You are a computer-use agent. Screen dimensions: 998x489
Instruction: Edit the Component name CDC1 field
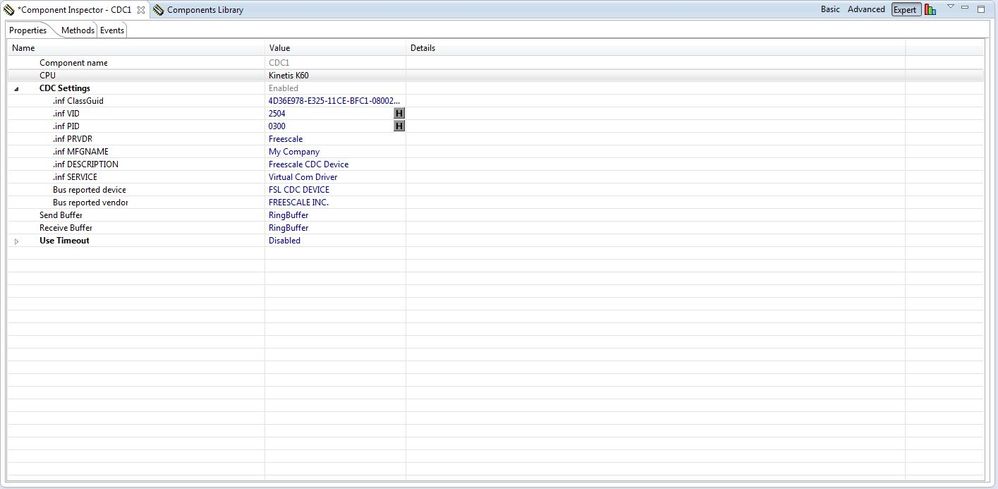[x=335, y=63]
